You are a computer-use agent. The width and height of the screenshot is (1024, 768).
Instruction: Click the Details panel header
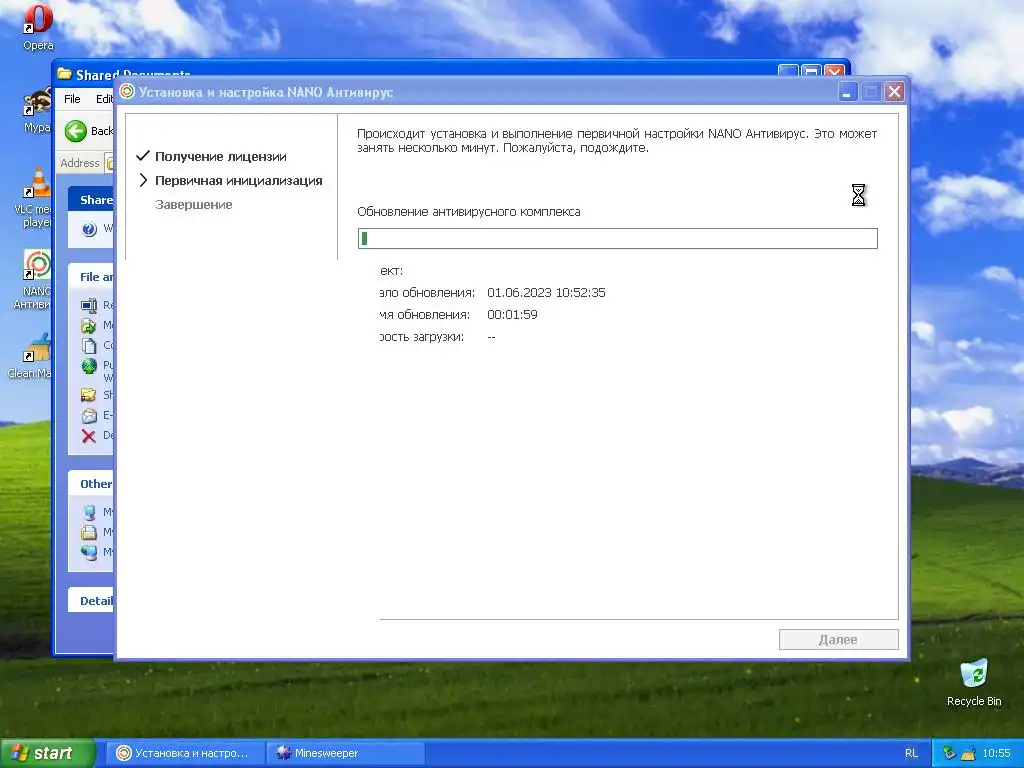91,601
